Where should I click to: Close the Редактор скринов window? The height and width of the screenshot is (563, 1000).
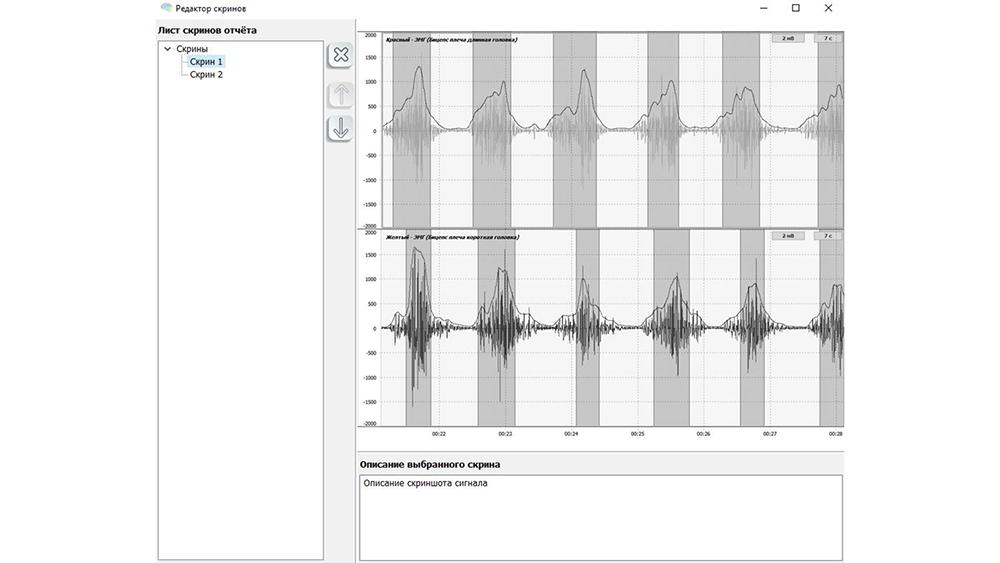pyautogui.click(x=828, y=8)
